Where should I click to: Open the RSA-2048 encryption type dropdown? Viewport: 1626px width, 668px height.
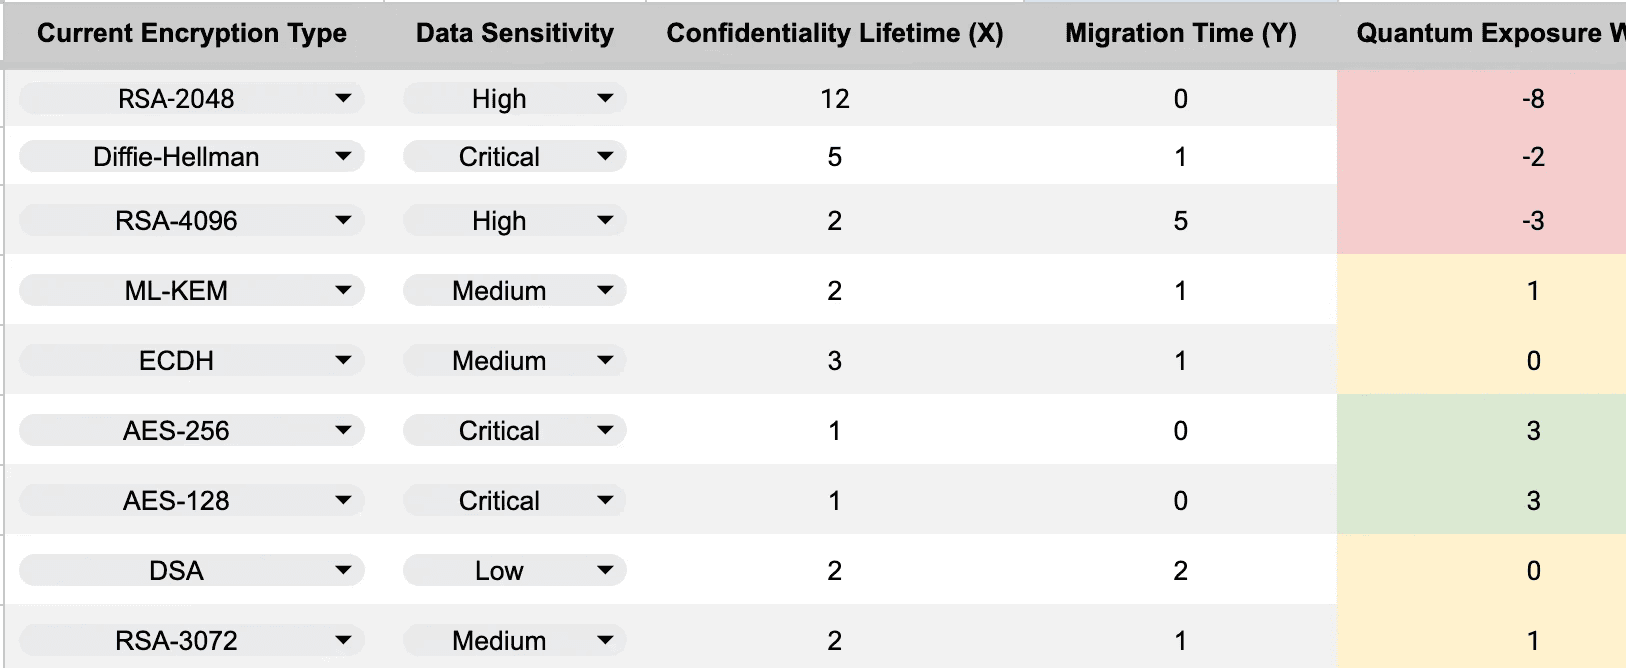(191, 99)
